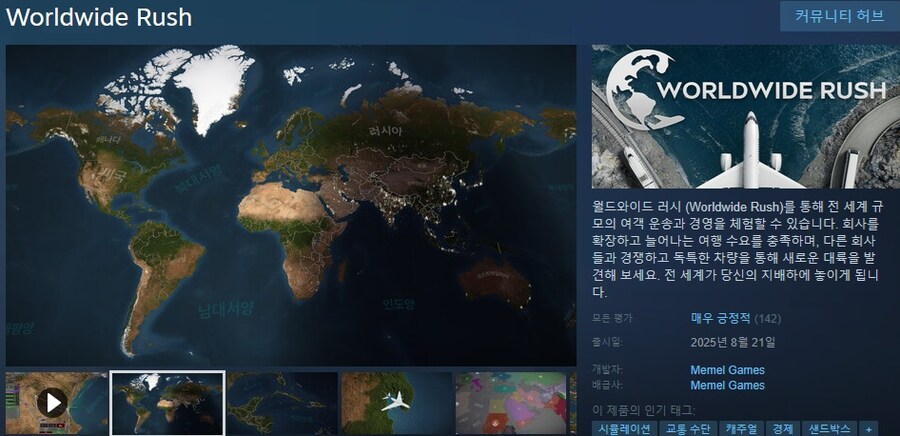Image resolution: width=900 pixels, height=436 pixels.
Task: Click the 배급사 label
Action: coord(607,384)
